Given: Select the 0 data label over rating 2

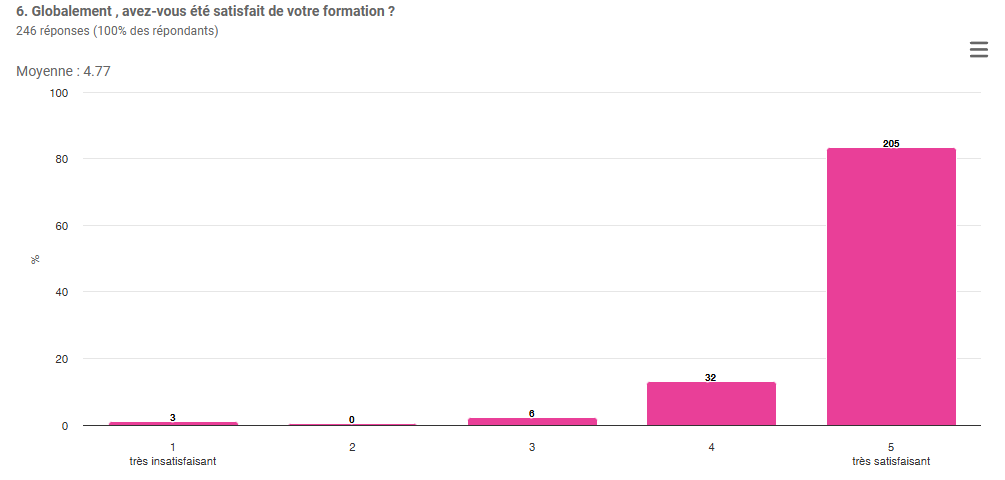Looking at the screenshot, I should (352, 420).
